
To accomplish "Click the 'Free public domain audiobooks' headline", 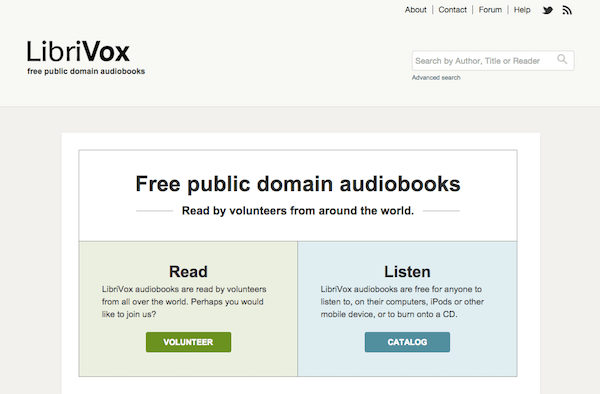I will (x=298, y=184).
